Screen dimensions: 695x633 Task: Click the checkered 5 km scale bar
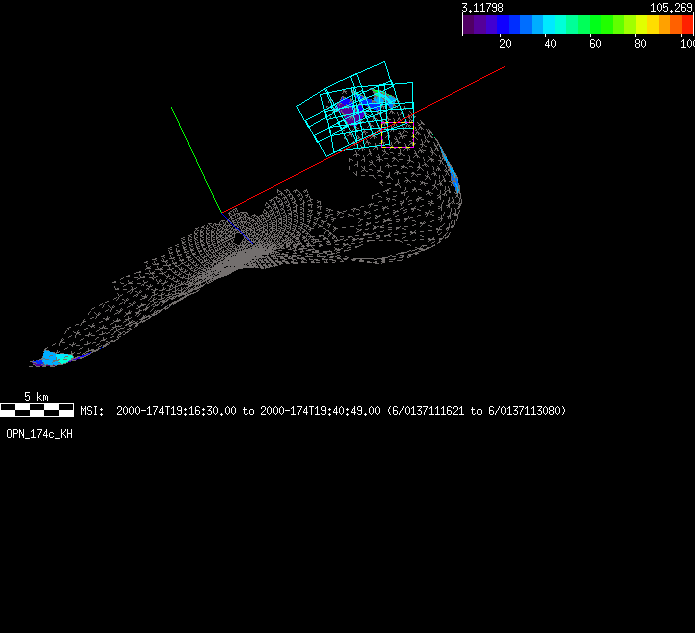(37, 409)
